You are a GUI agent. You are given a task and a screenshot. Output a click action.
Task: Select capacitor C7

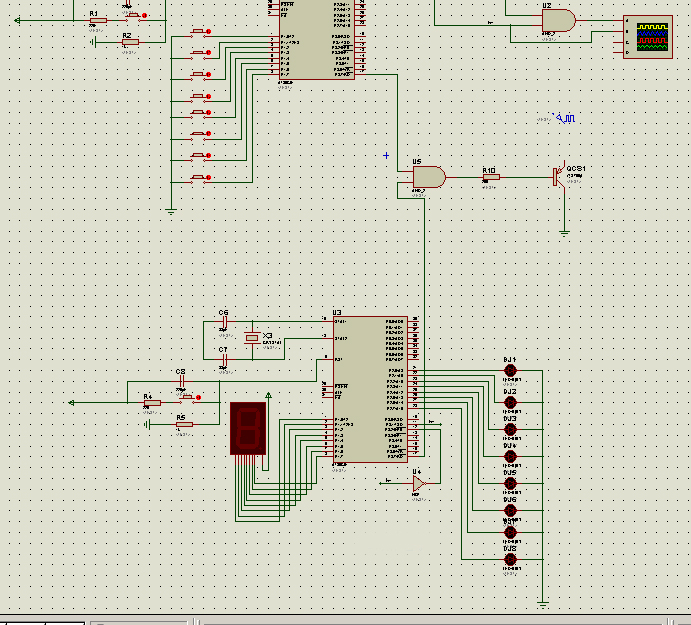click(x=224, y=359)
